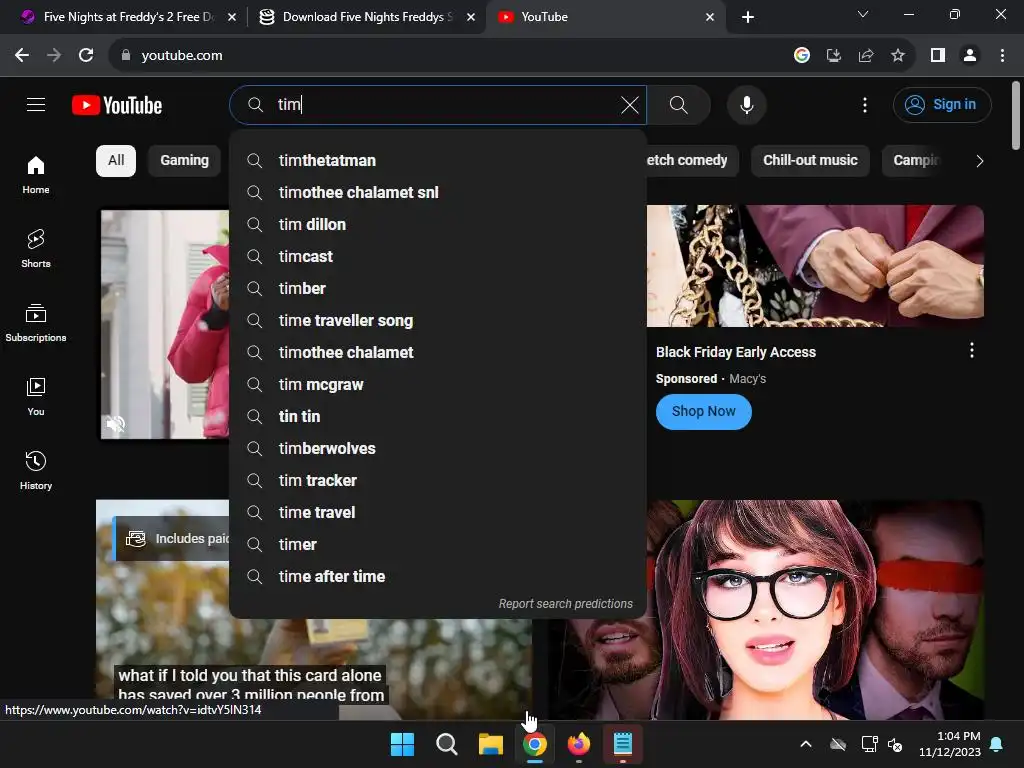Start voice search with the microphone icon
1024x768 pixels.
tap(746, 105)
